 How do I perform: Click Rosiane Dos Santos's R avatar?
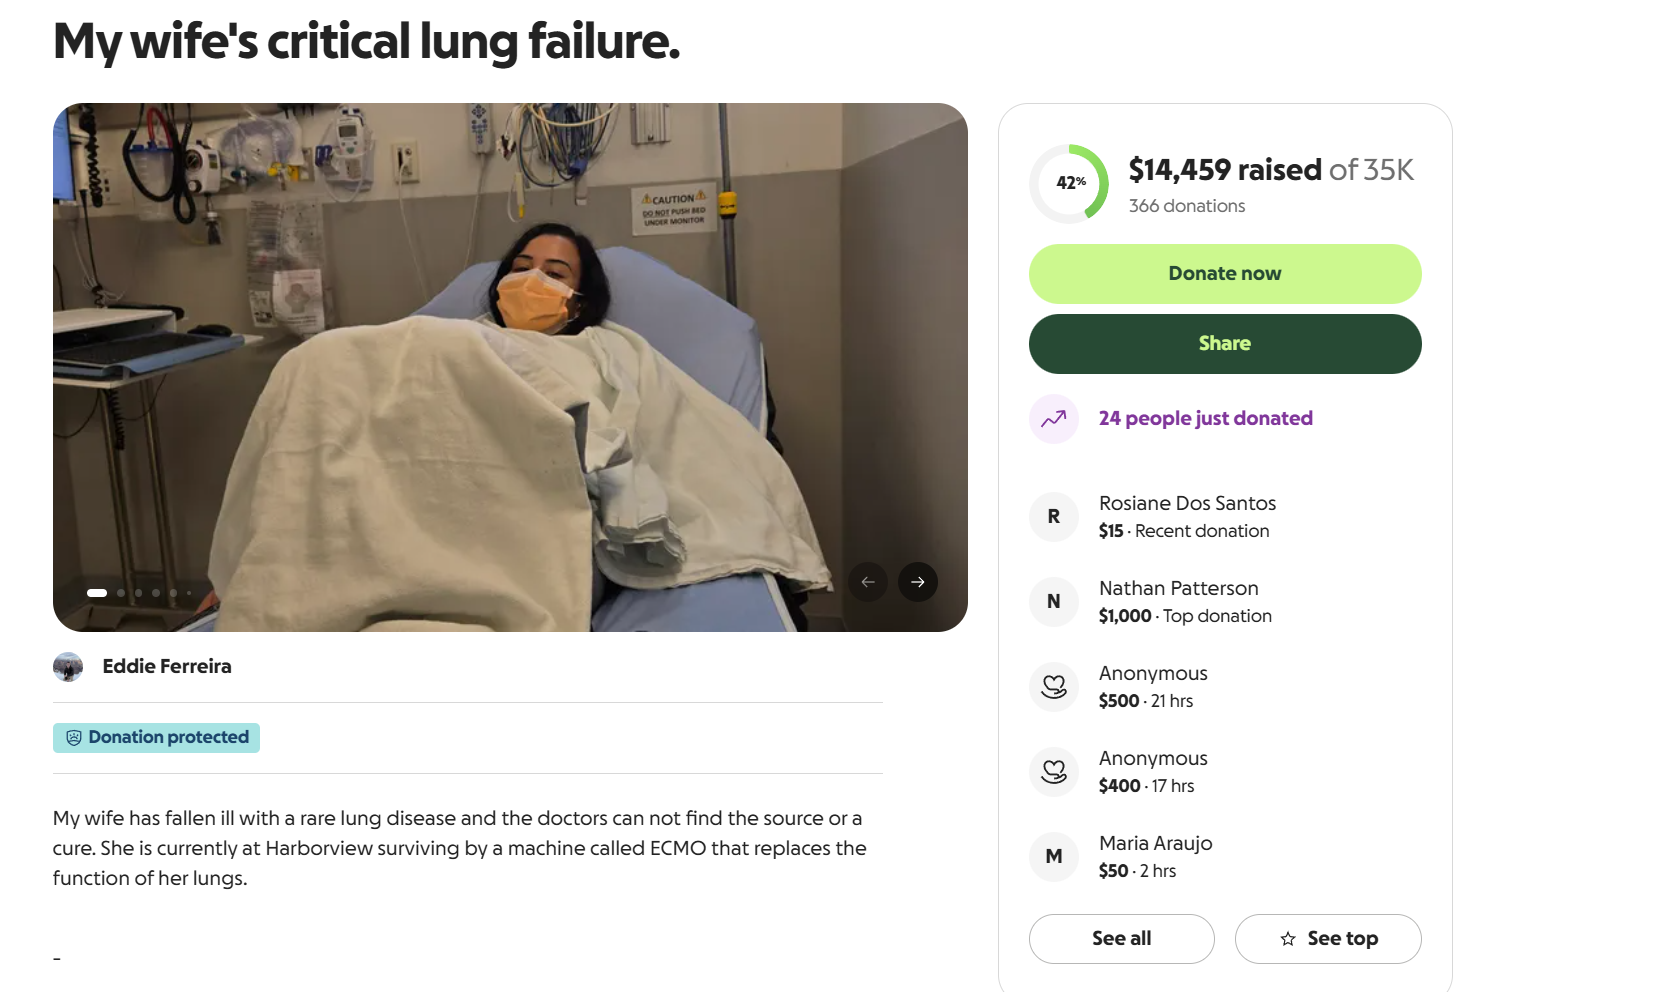(1054, 517)
